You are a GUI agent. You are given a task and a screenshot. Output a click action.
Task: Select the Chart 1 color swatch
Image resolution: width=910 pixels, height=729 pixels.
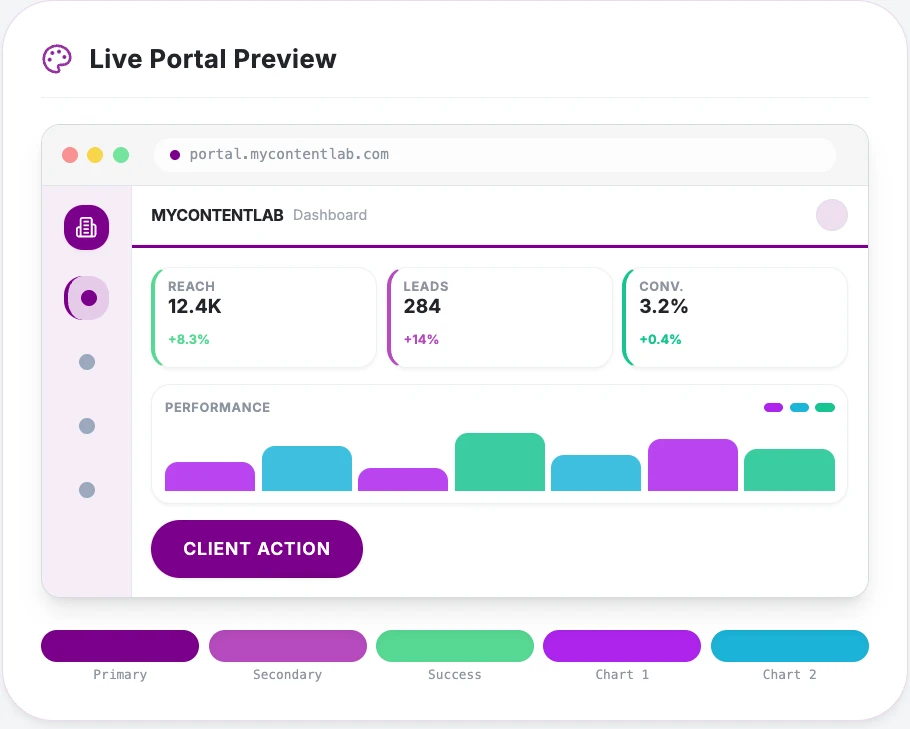(x=622, y=646)
